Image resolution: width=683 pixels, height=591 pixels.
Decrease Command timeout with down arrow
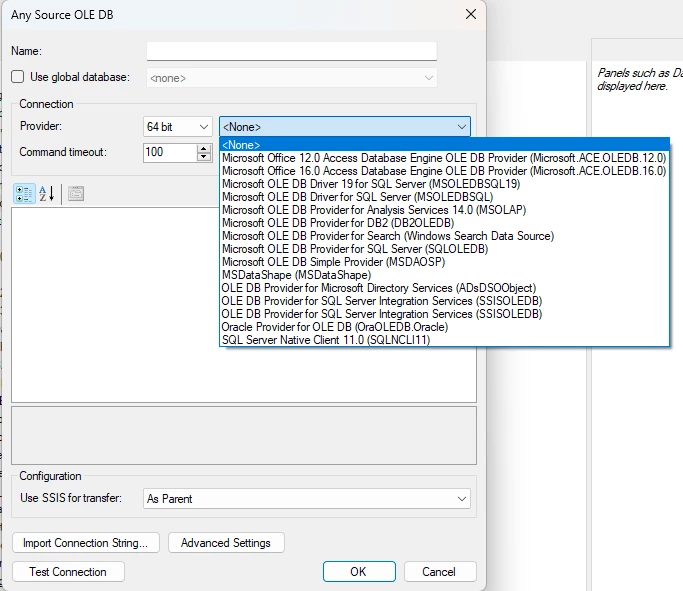pos(203,157)
